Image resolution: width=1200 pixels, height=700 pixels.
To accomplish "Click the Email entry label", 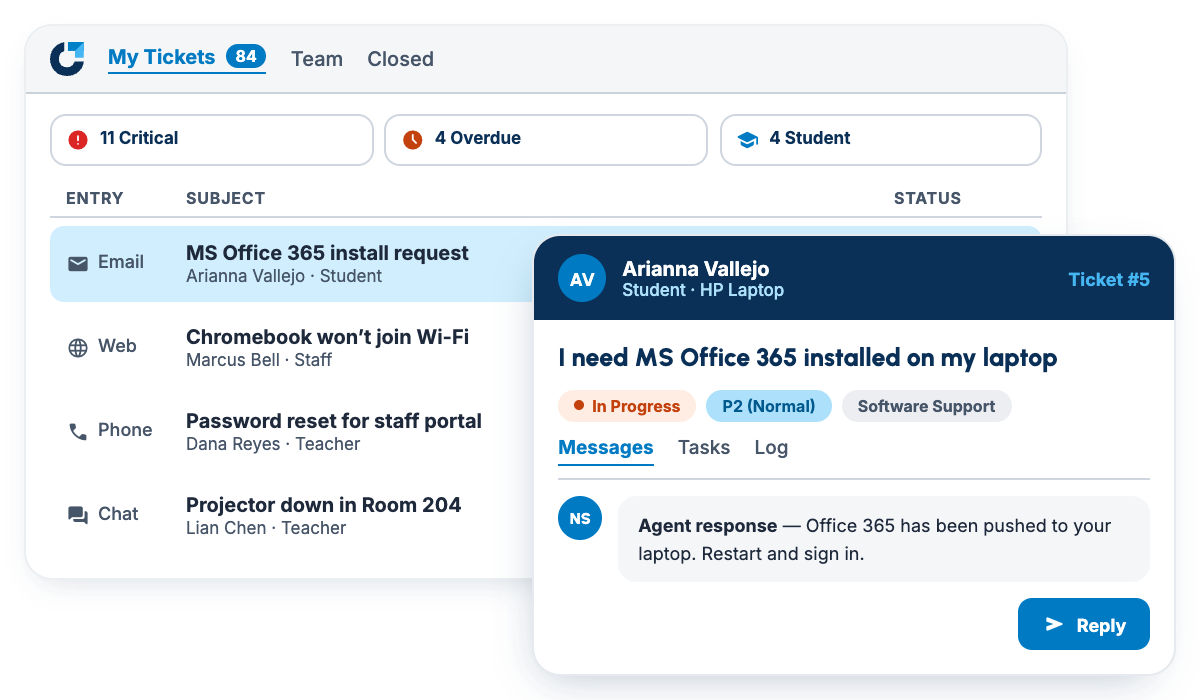I will point(121,262).
